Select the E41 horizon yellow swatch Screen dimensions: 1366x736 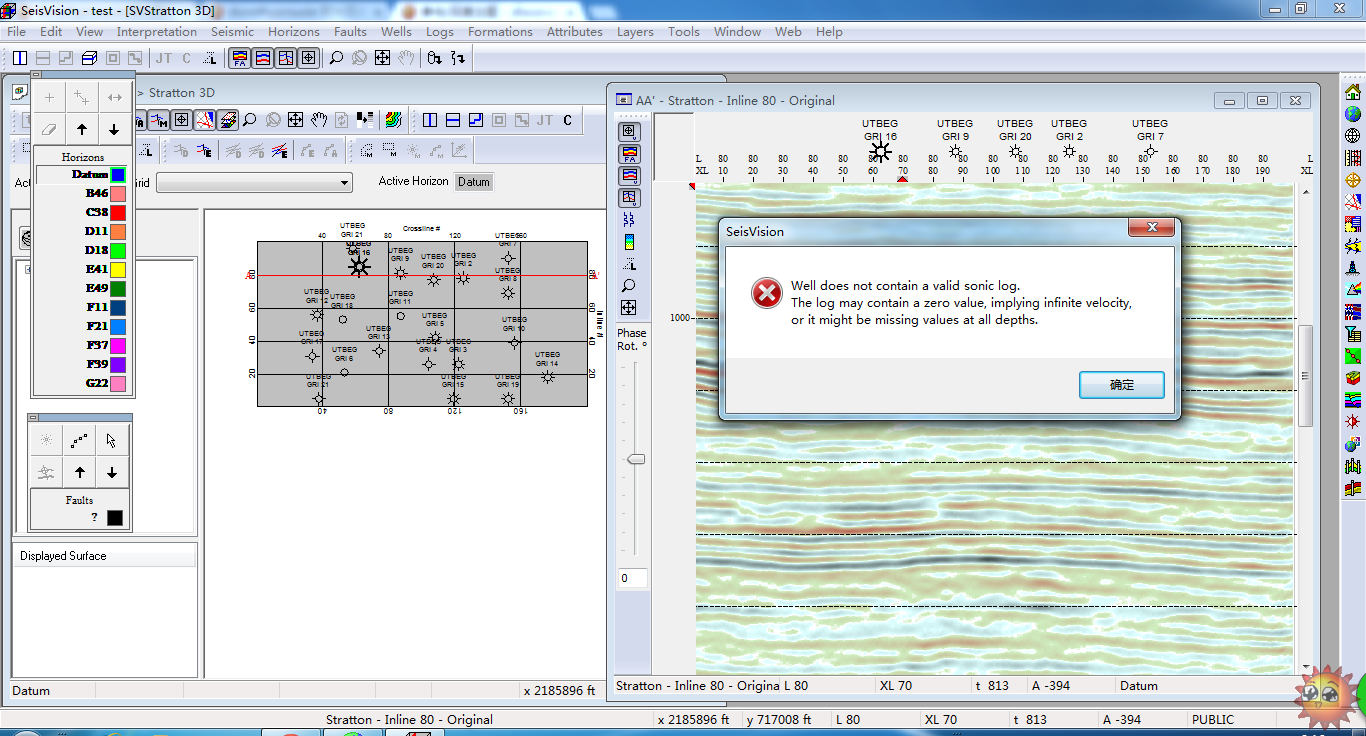[118, 270]
